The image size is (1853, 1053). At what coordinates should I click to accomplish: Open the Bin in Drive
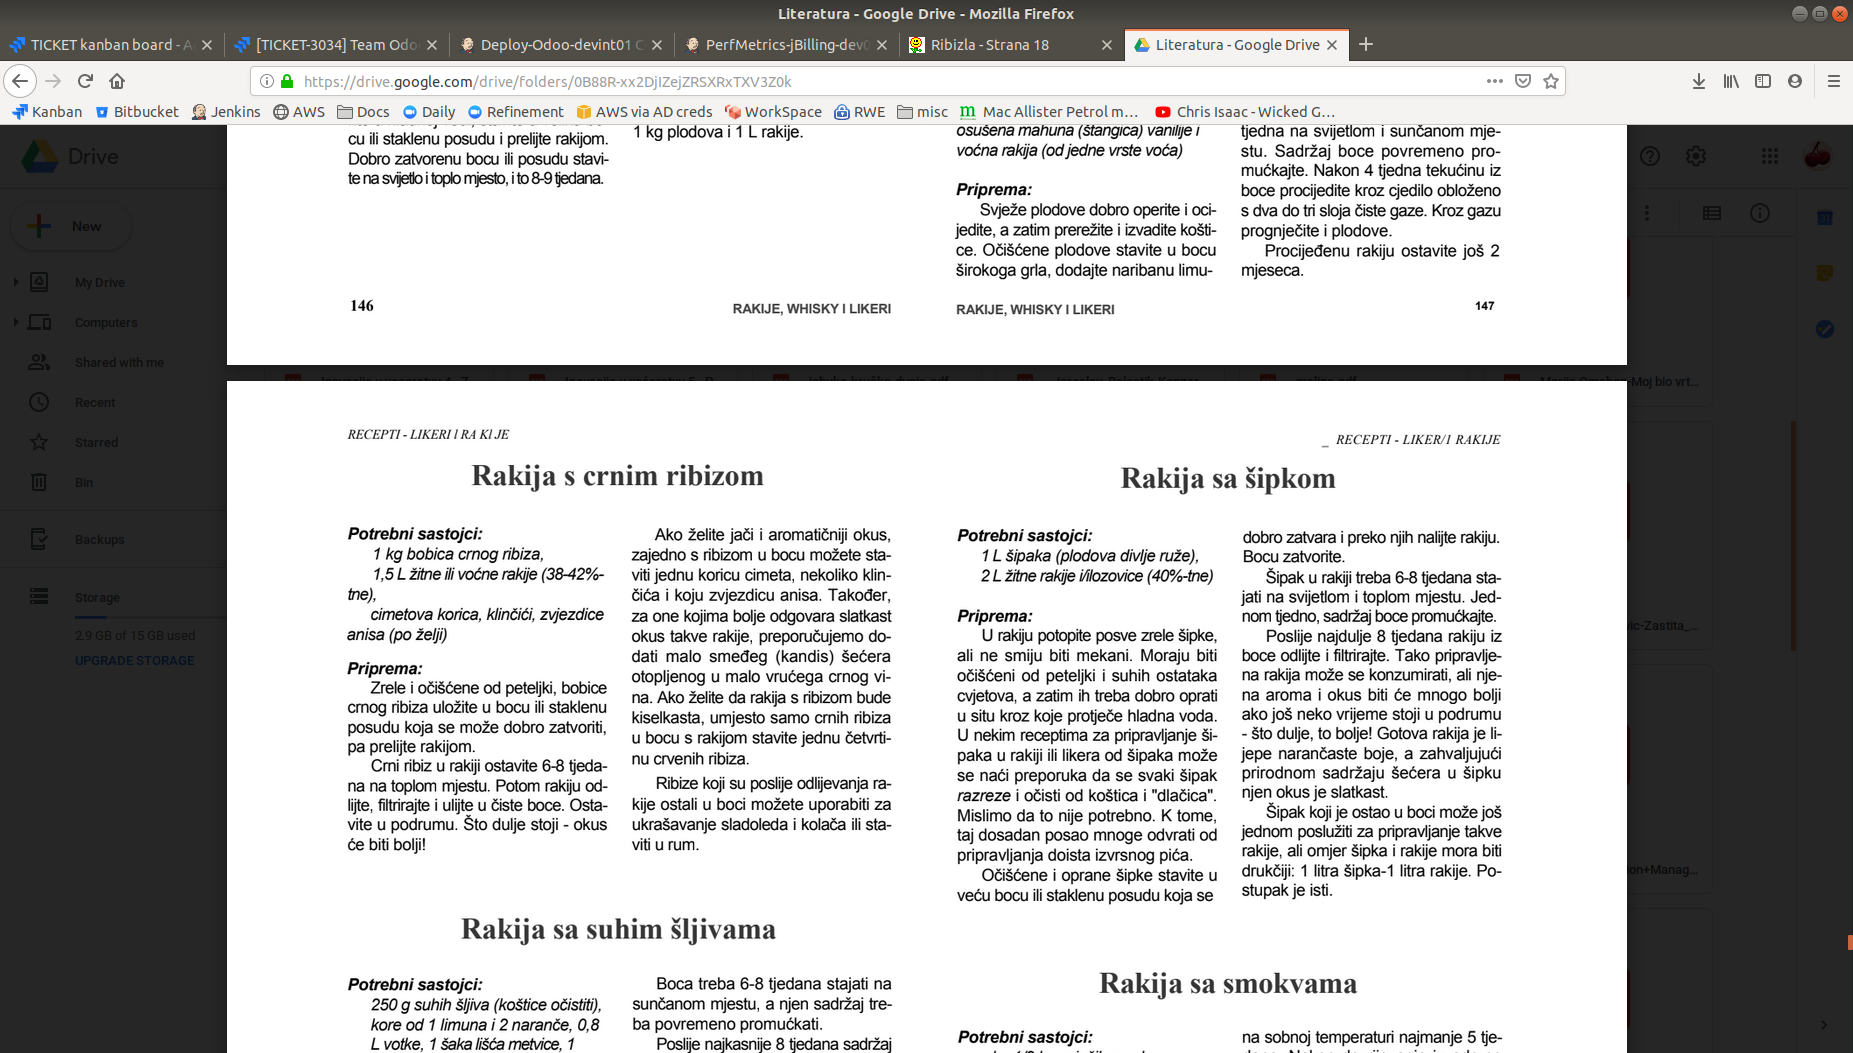pos(84,482)
